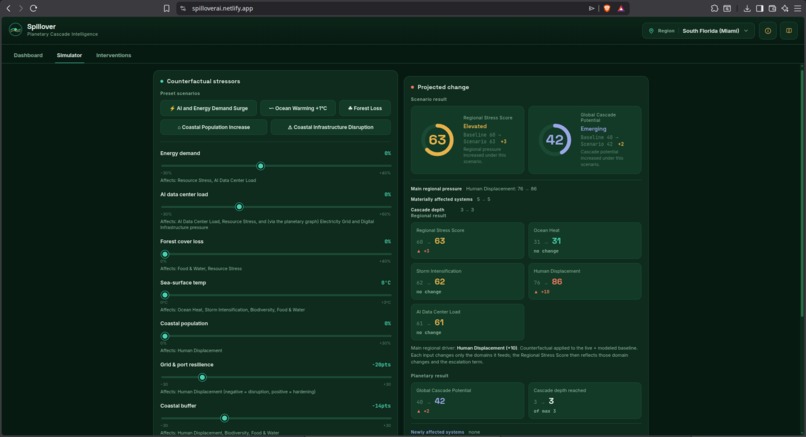This screenshot has height=437, width=806.
Task: Click the browser address bar URL
Action: [223, 8]
